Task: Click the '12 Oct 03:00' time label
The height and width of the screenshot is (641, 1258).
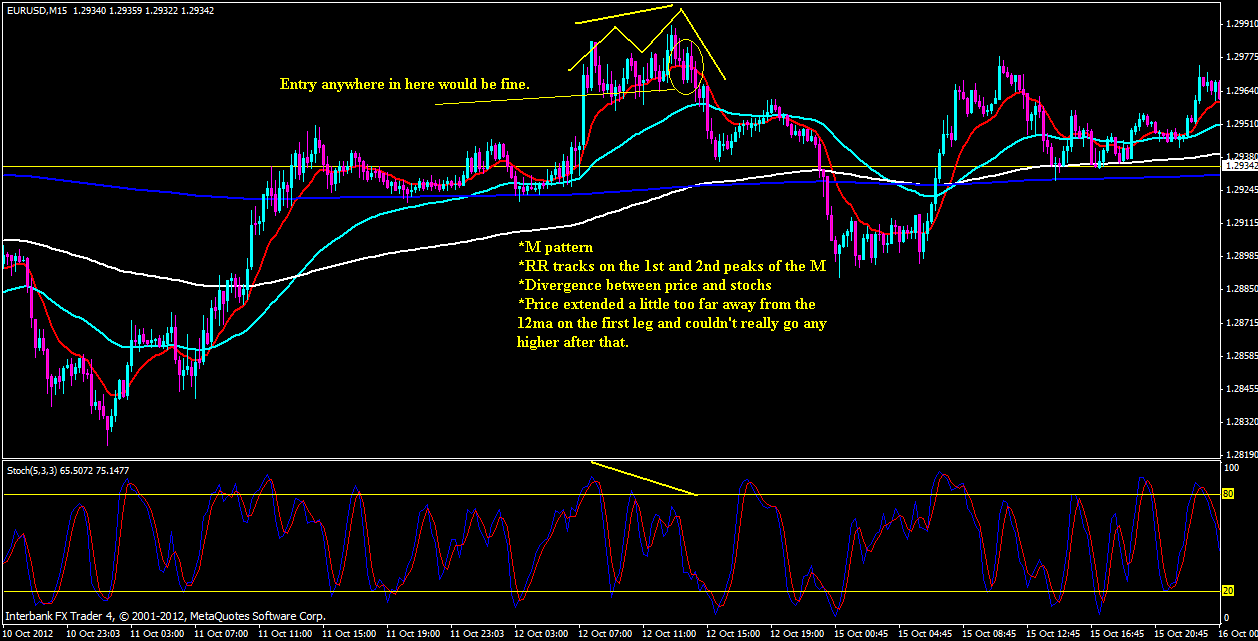Action: pos(541,633)
